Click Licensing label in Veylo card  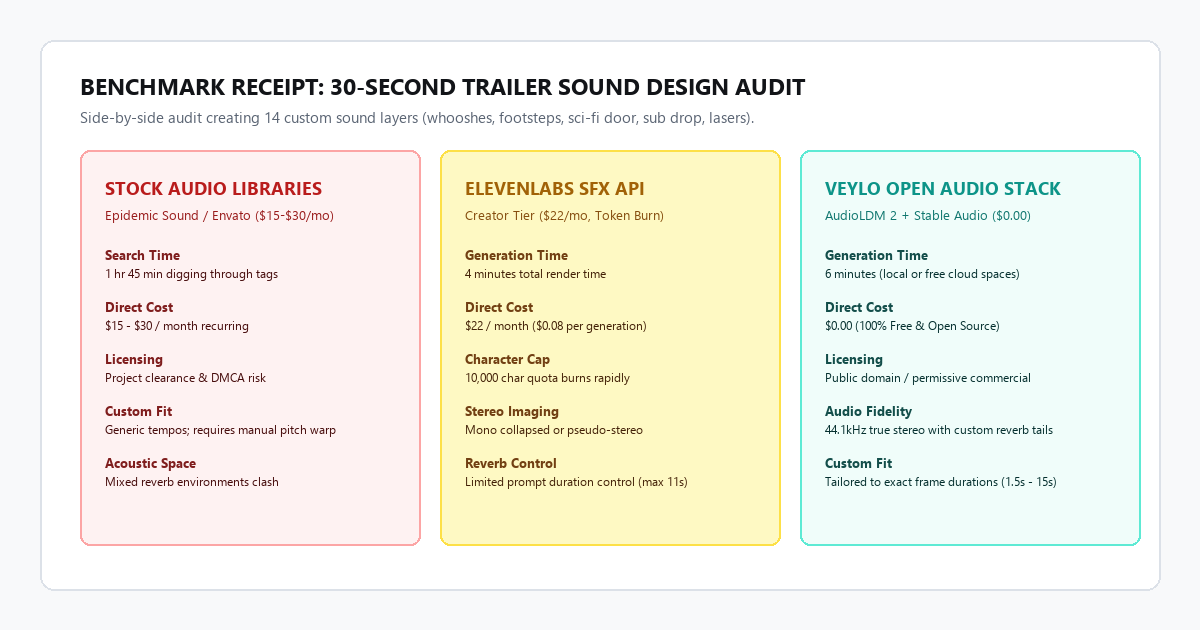[854, 359]
